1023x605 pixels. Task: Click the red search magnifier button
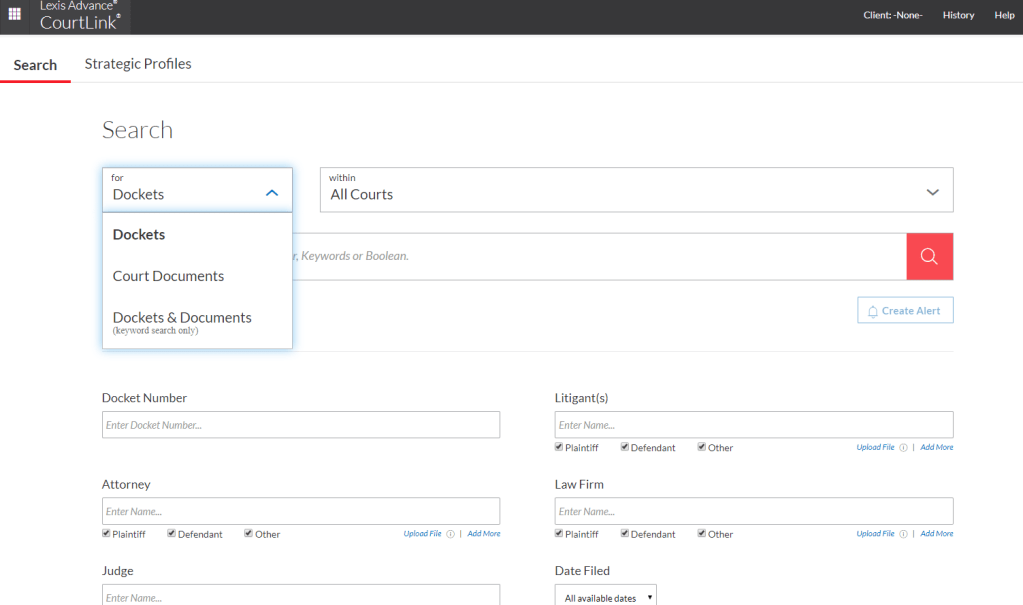tap(929, 257)
